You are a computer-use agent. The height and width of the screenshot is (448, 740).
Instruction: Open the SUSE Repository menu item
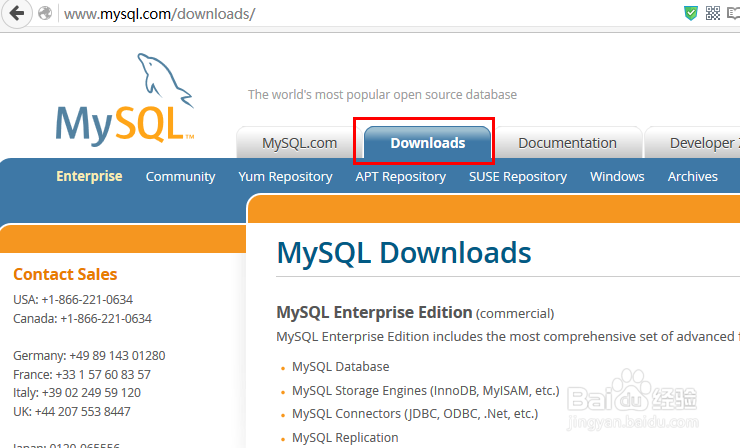click(517, 177)
